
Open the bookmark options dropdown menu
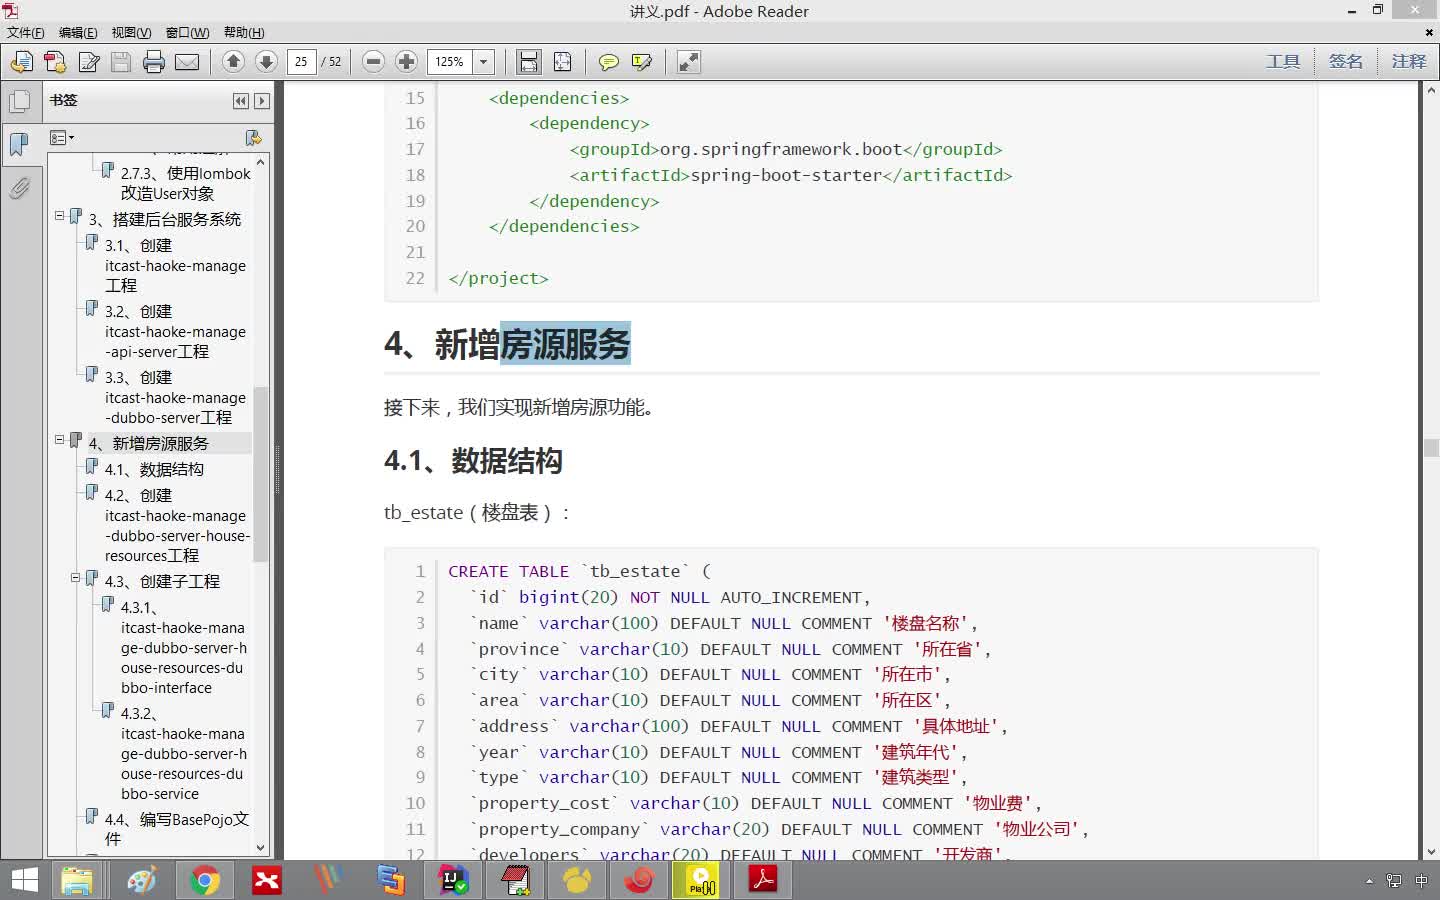(62, 137)
